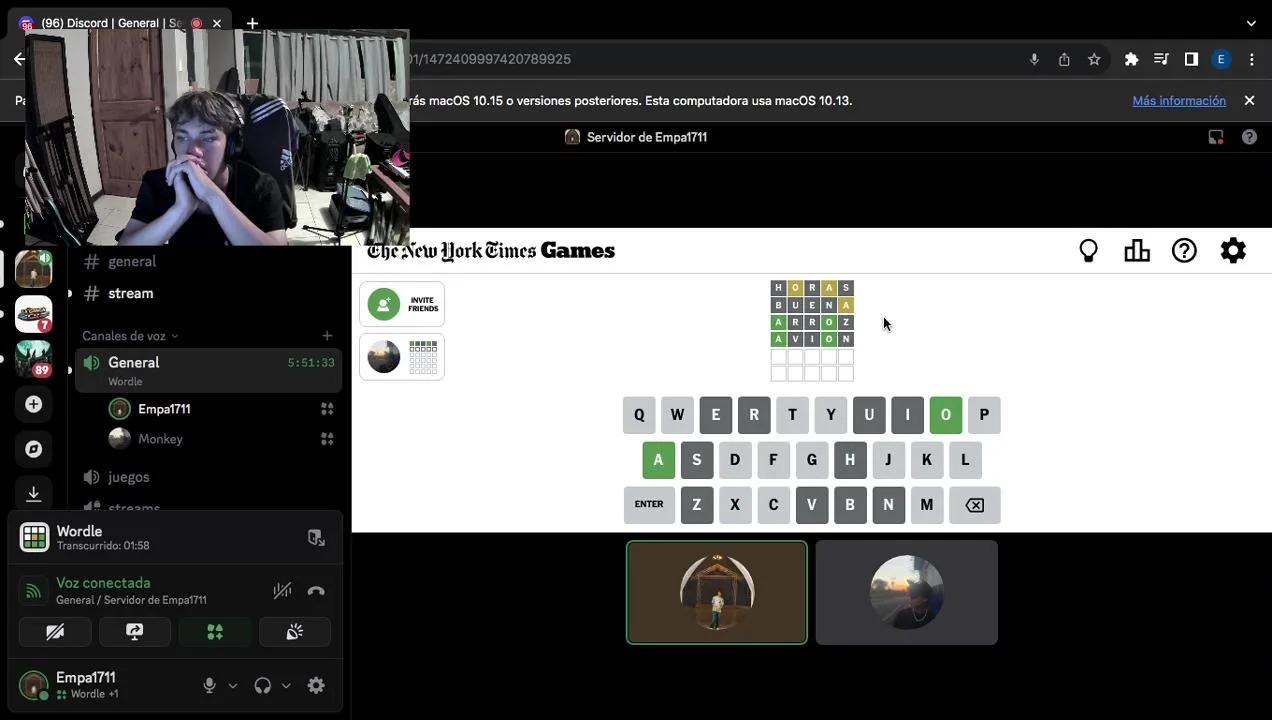Open the Wordle statistics bar chart icon

click(x=1137, y=251)
